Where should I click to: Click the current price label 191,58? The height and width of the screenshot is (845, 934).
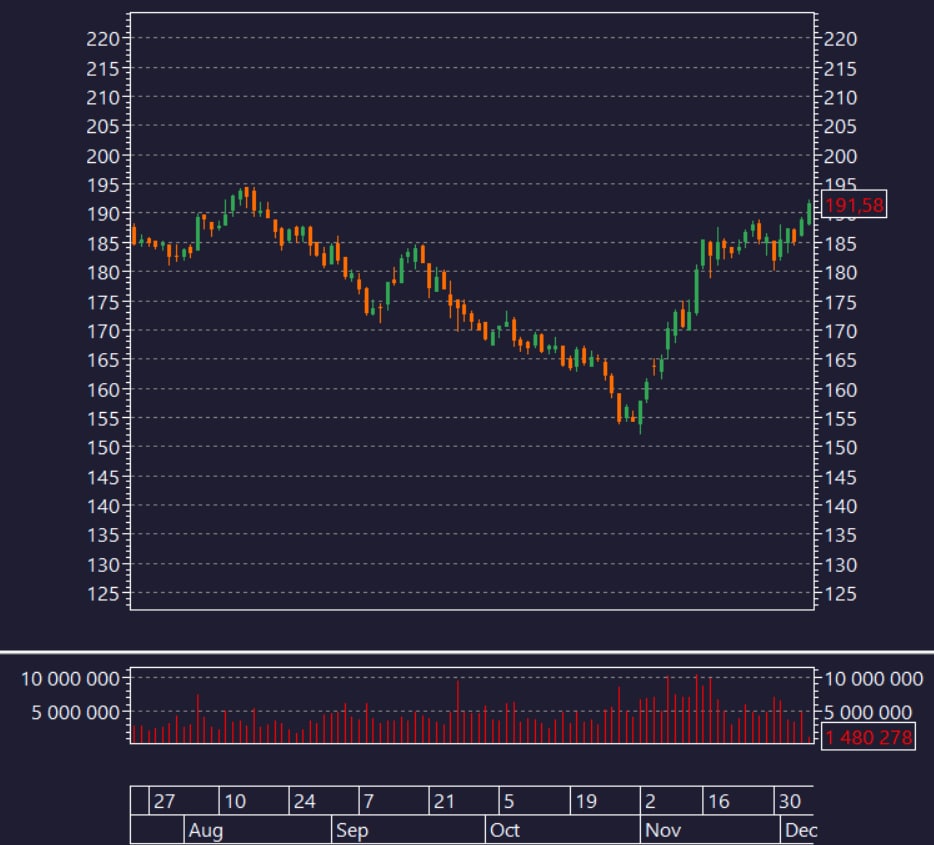[854, 205]
